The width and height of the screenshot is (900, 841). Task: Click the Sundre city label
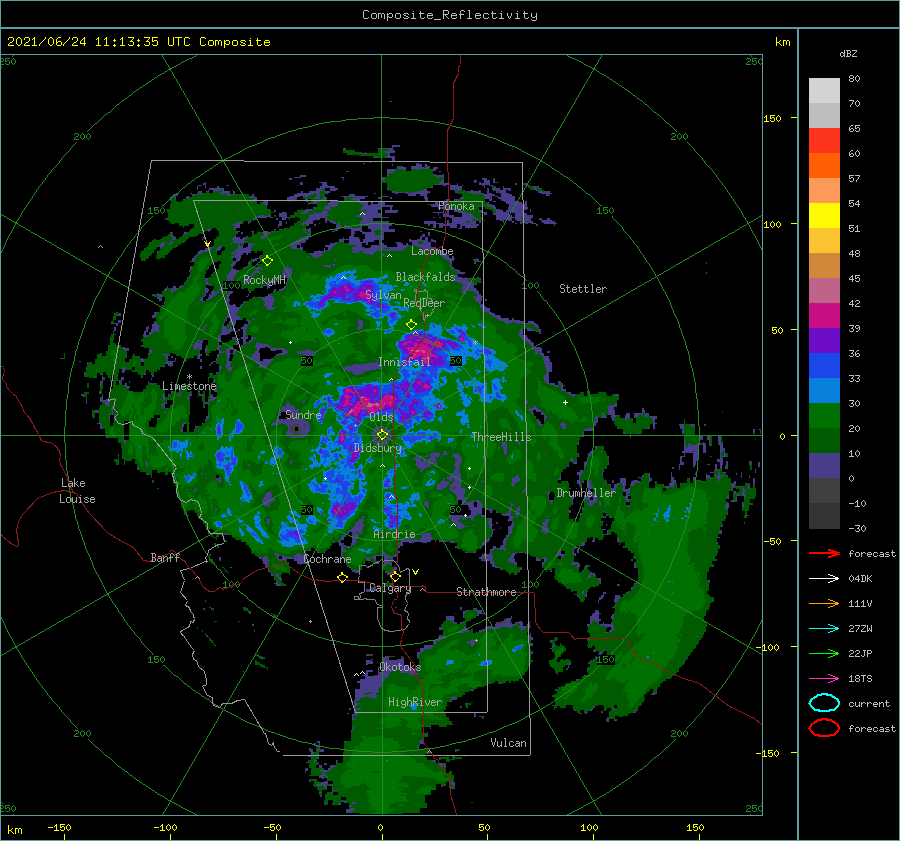click(x=303, y=415)
